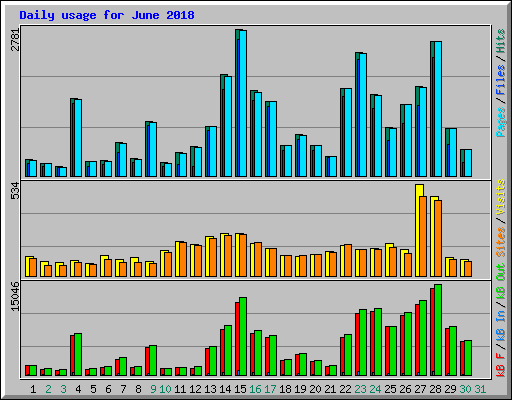Click day label 21 on the x-axis
Screen dimensions: 512x400
click(x=330, y=389)
